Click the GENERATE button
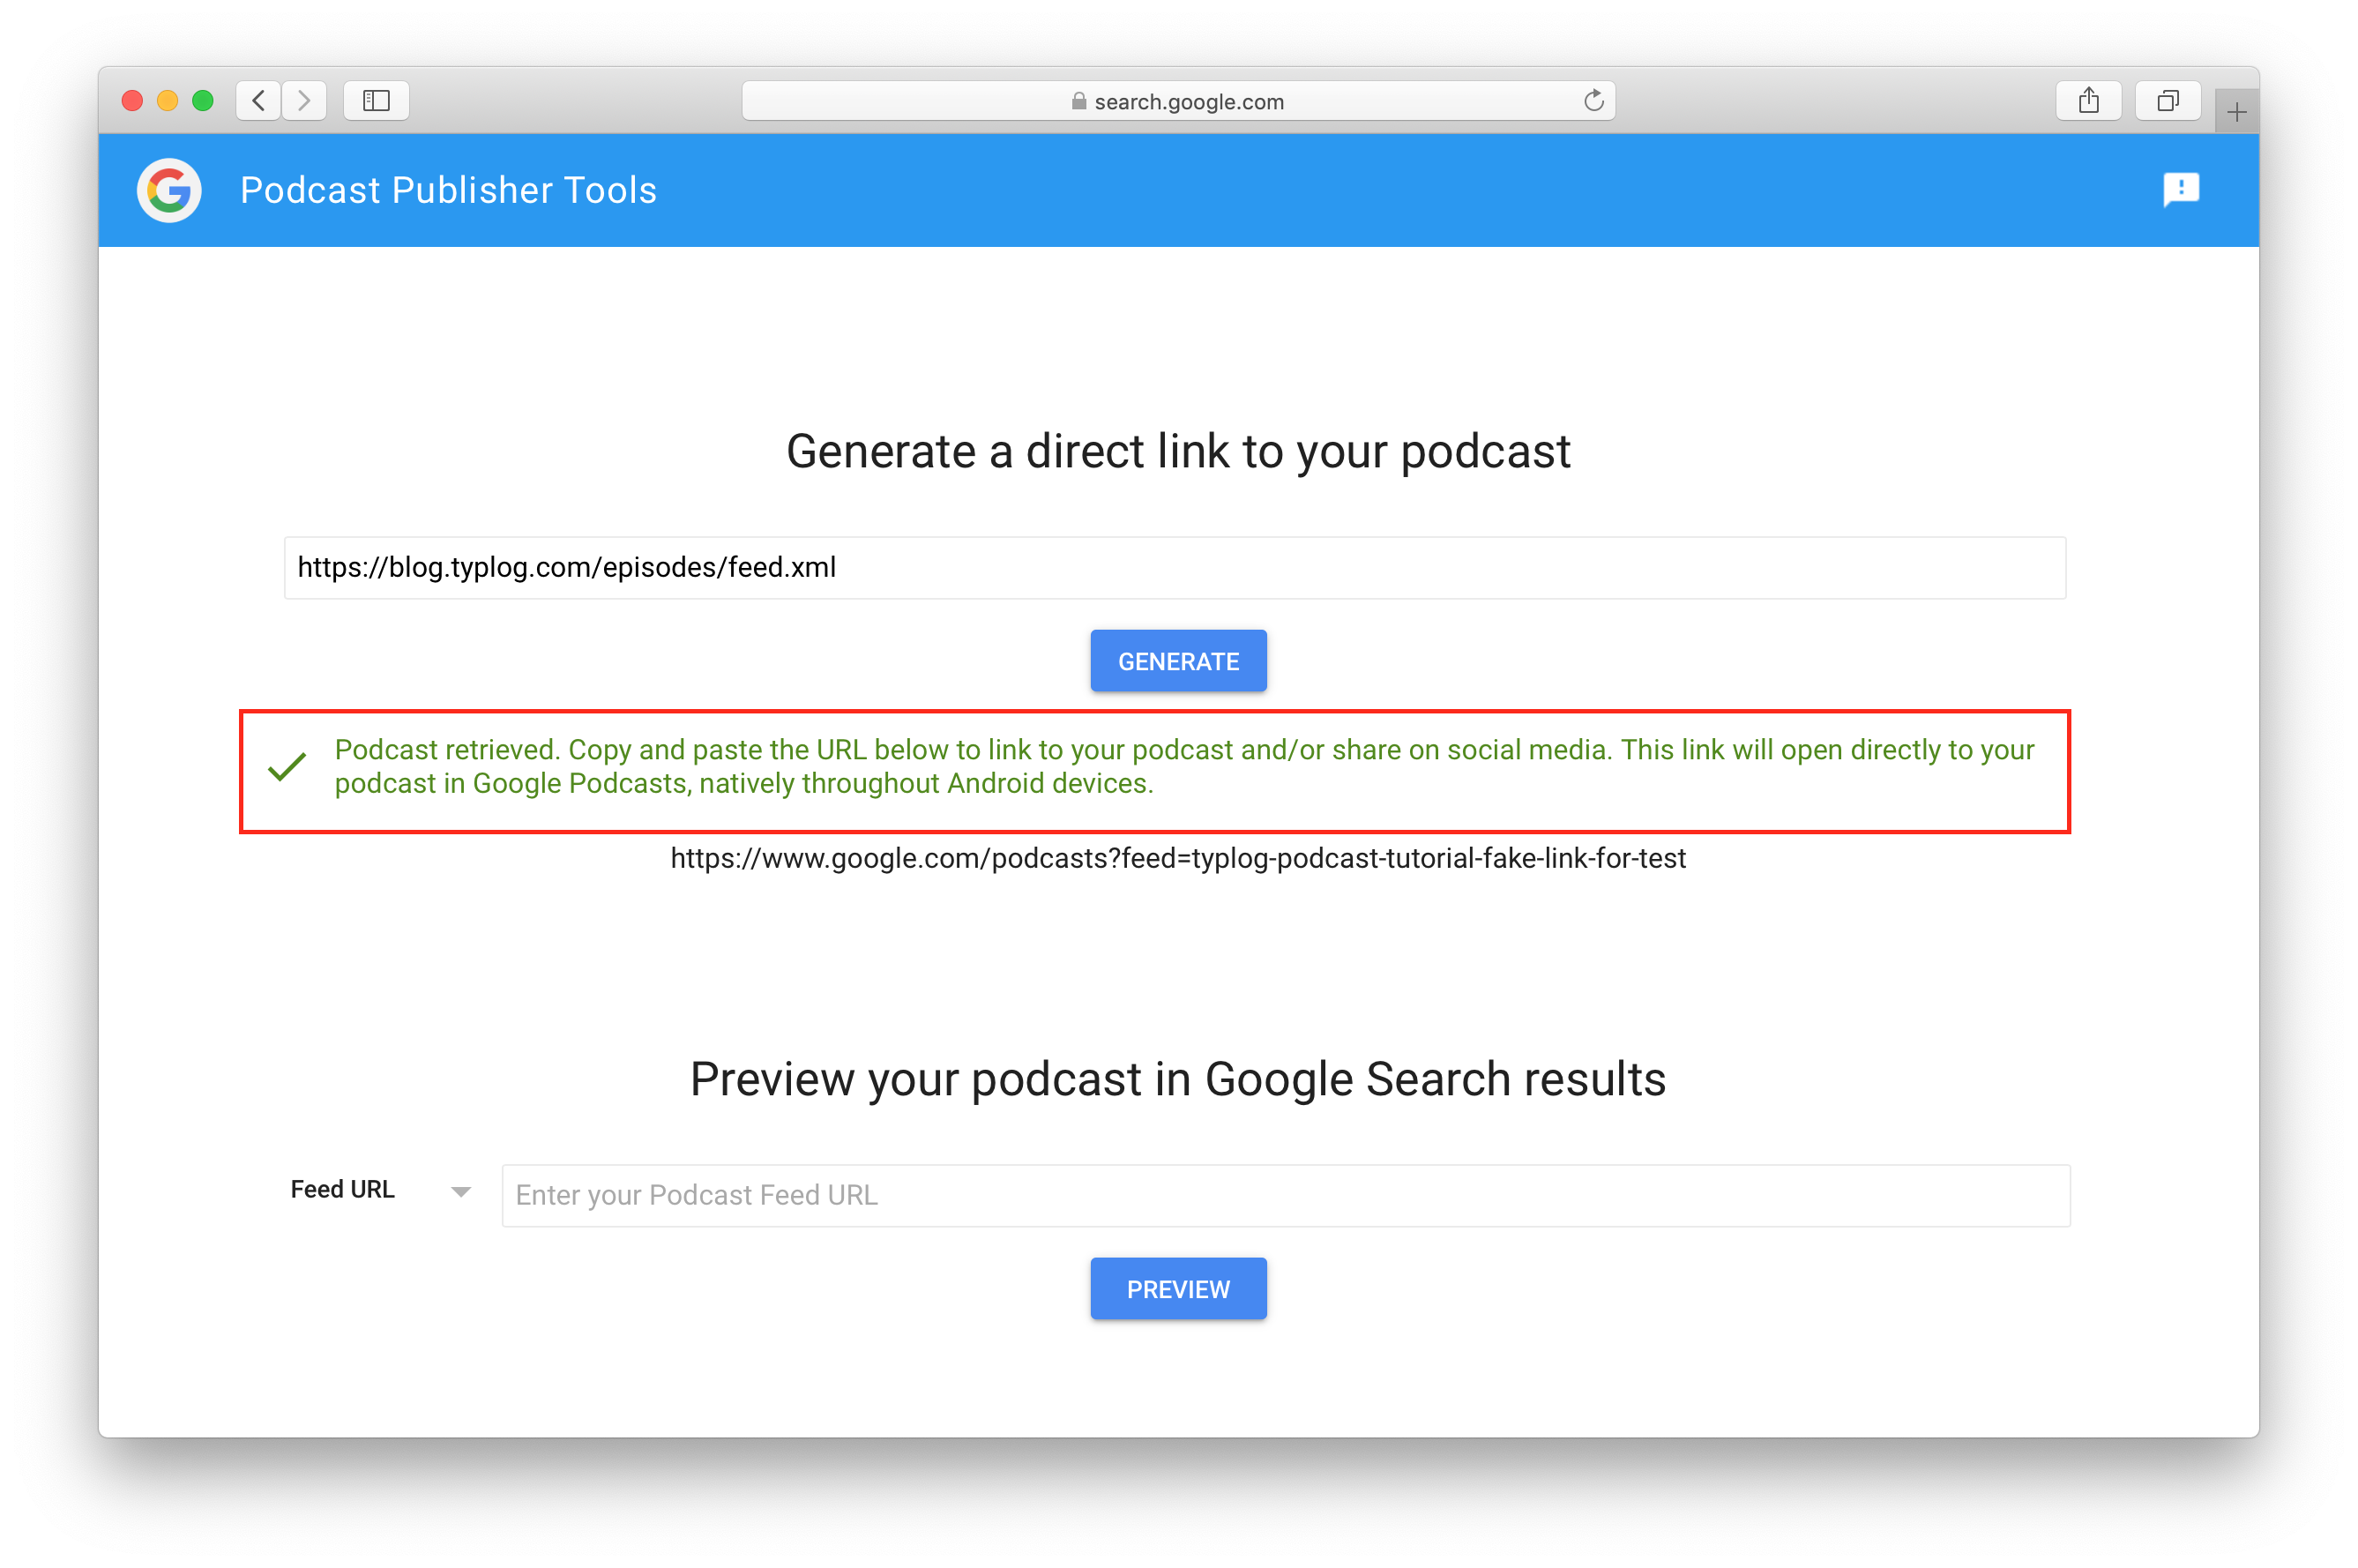Viewport: 2358px width, 1568px height. point(1178,661)
